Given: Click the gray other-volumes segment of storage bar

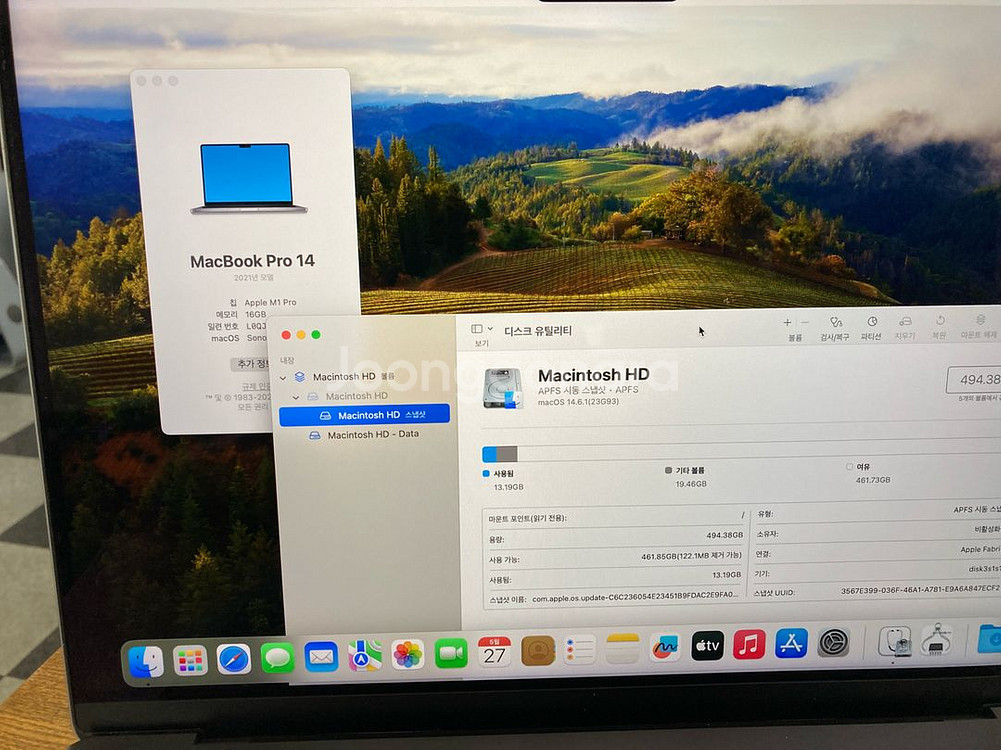Looking at the screenshot, I should tap(507, 454).
